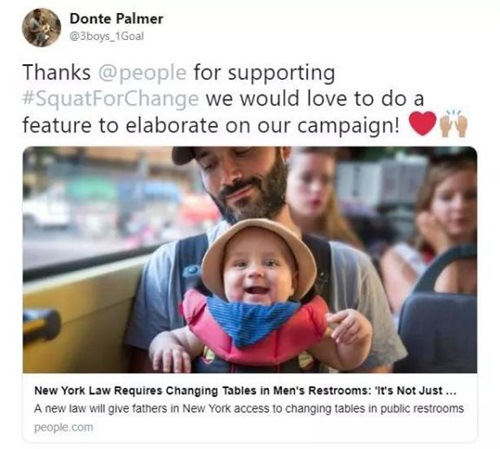The height and width of the screenshot is (449, 500).
Task: Click the red heart emoji
Action: point(423,123)
